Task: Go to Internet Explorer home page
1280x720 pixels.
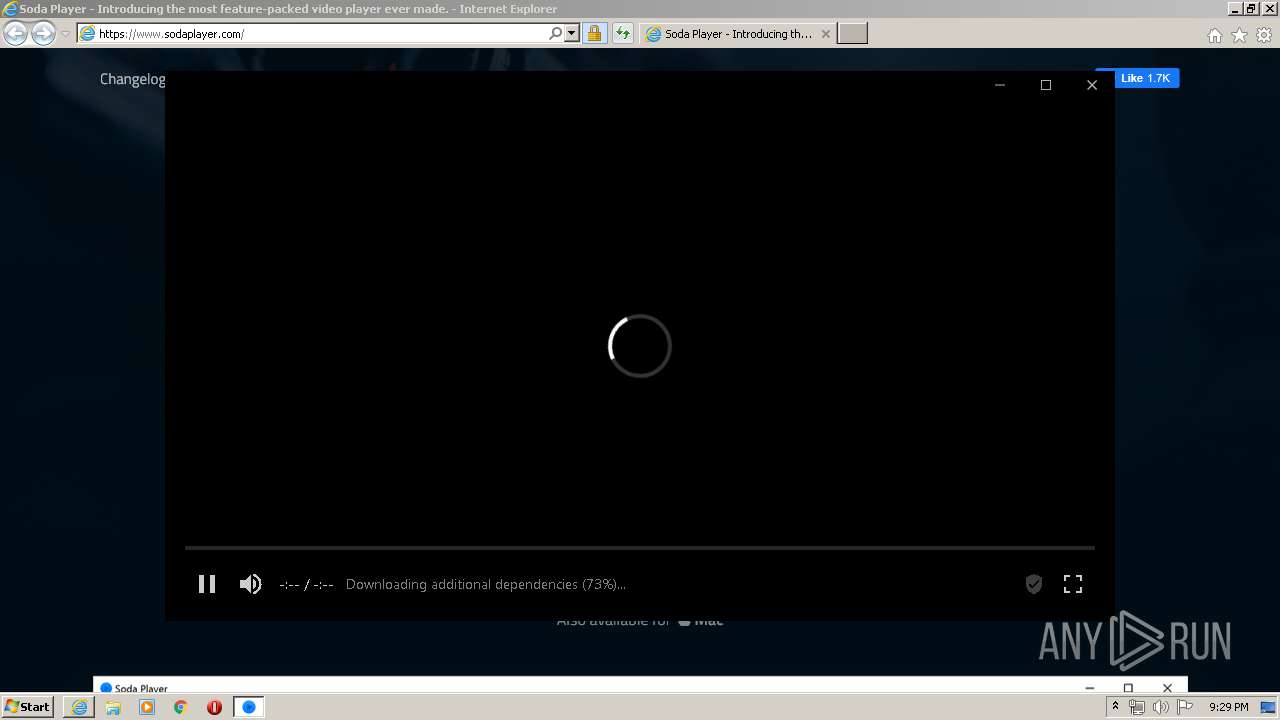Action: point(1215,35)
